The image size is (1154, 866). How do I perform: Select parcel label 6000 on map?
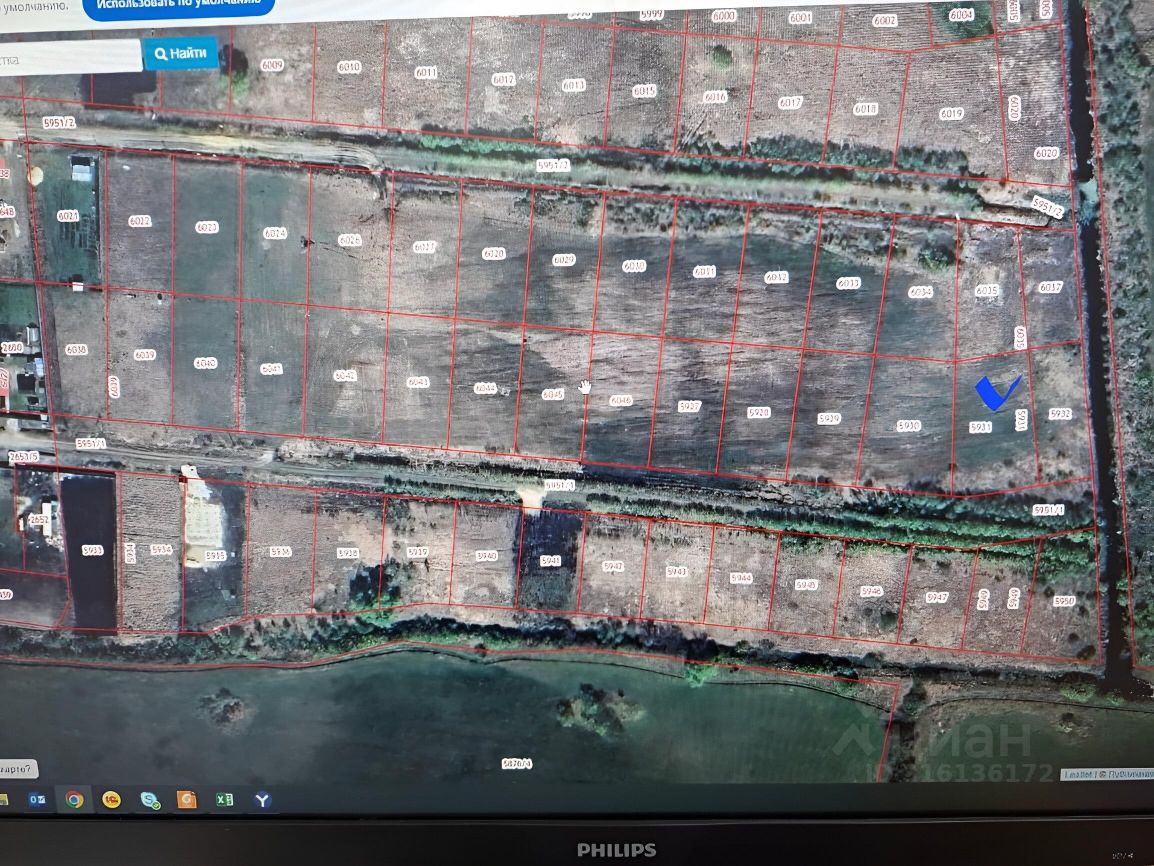(x=723, y=15)
